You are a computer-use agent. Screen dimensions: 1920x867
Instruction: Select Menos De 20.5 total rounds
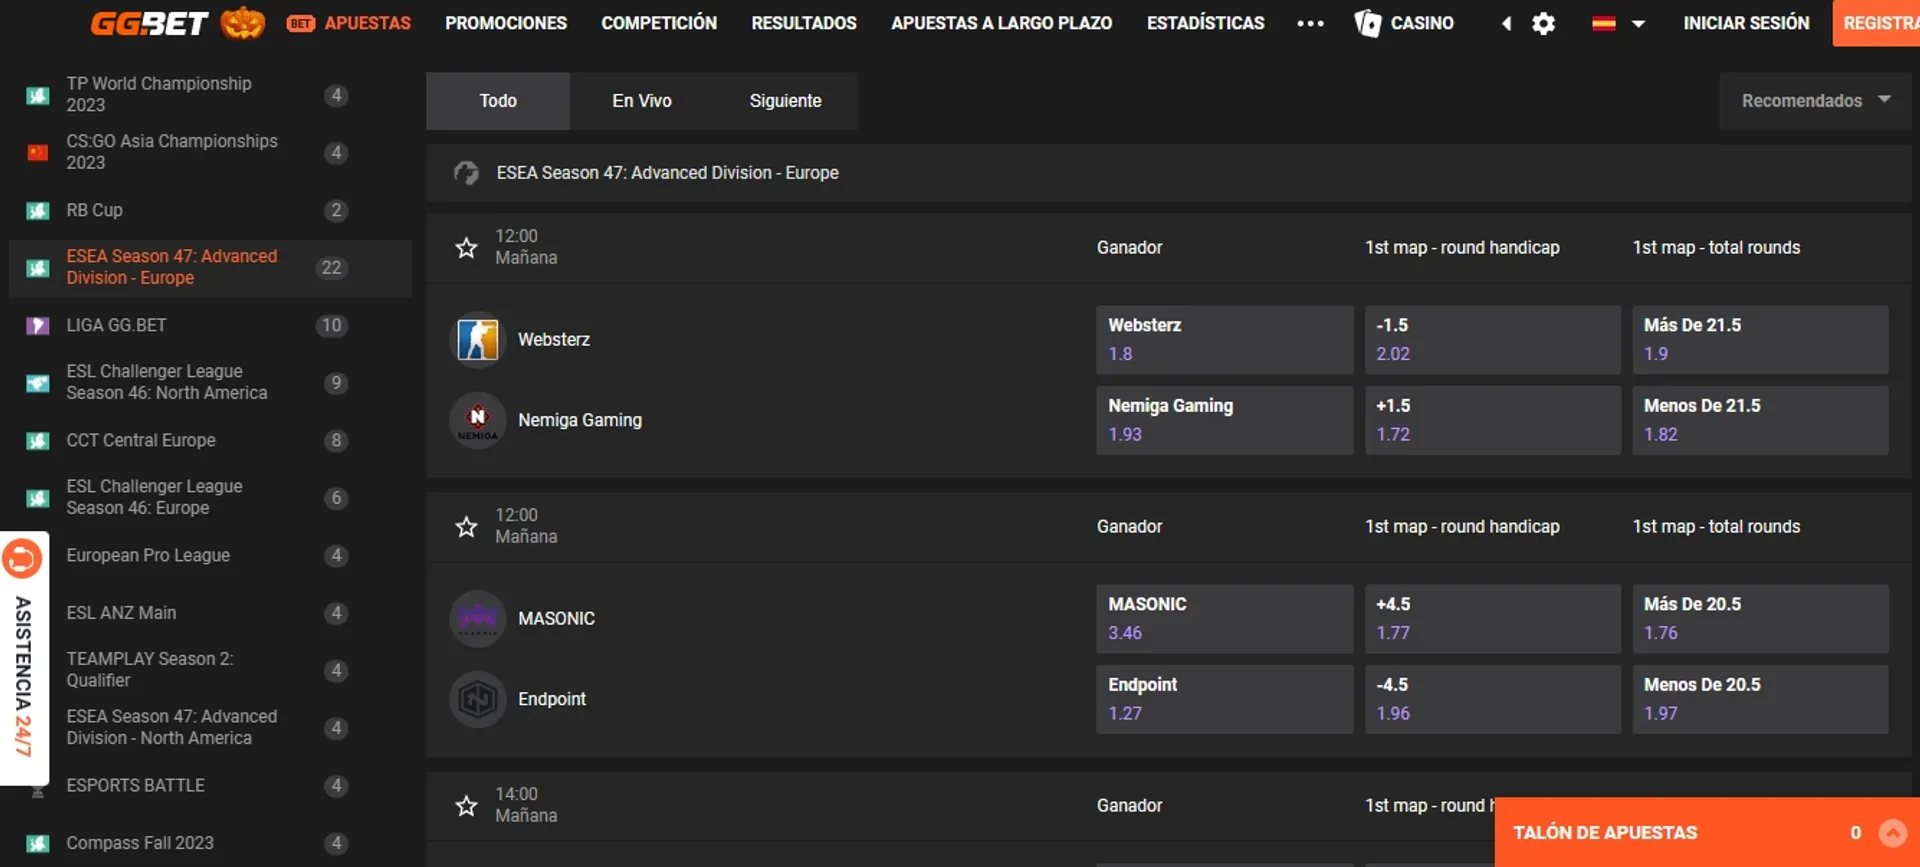1760,699
